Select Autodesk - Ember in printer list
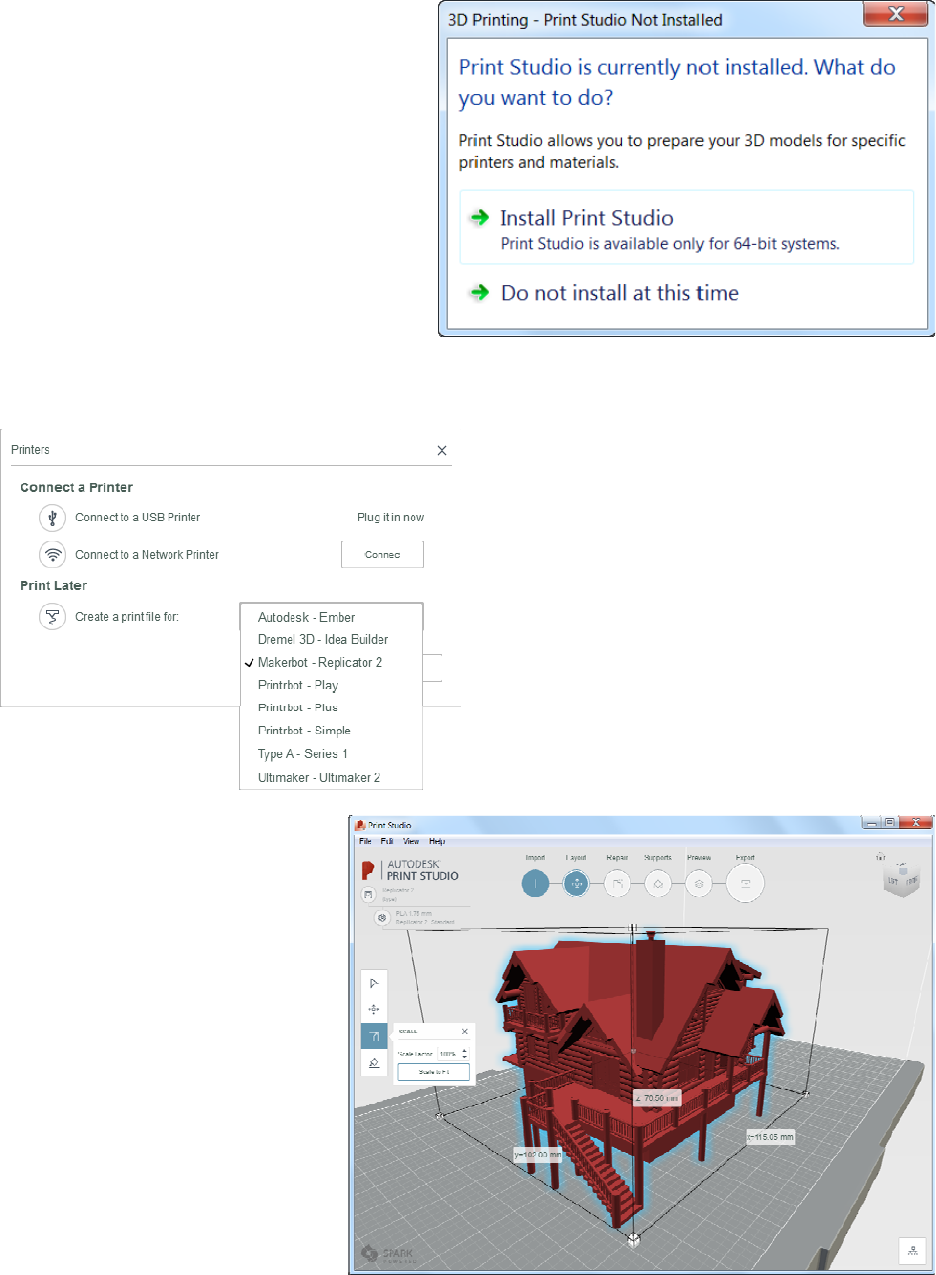936x1275 pixels. 332,617
